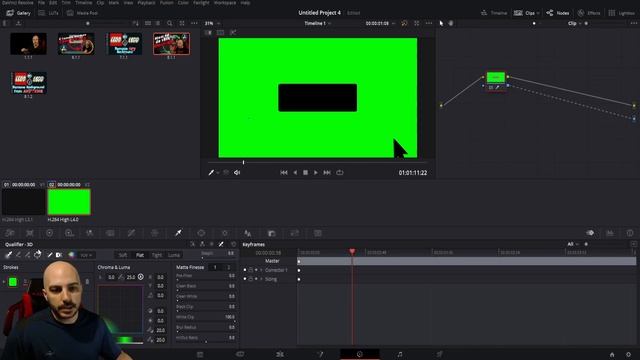The width and height of the screenshot is (640, 360).
Task: Go to the Fairlight page
Action: click(400, 354)
